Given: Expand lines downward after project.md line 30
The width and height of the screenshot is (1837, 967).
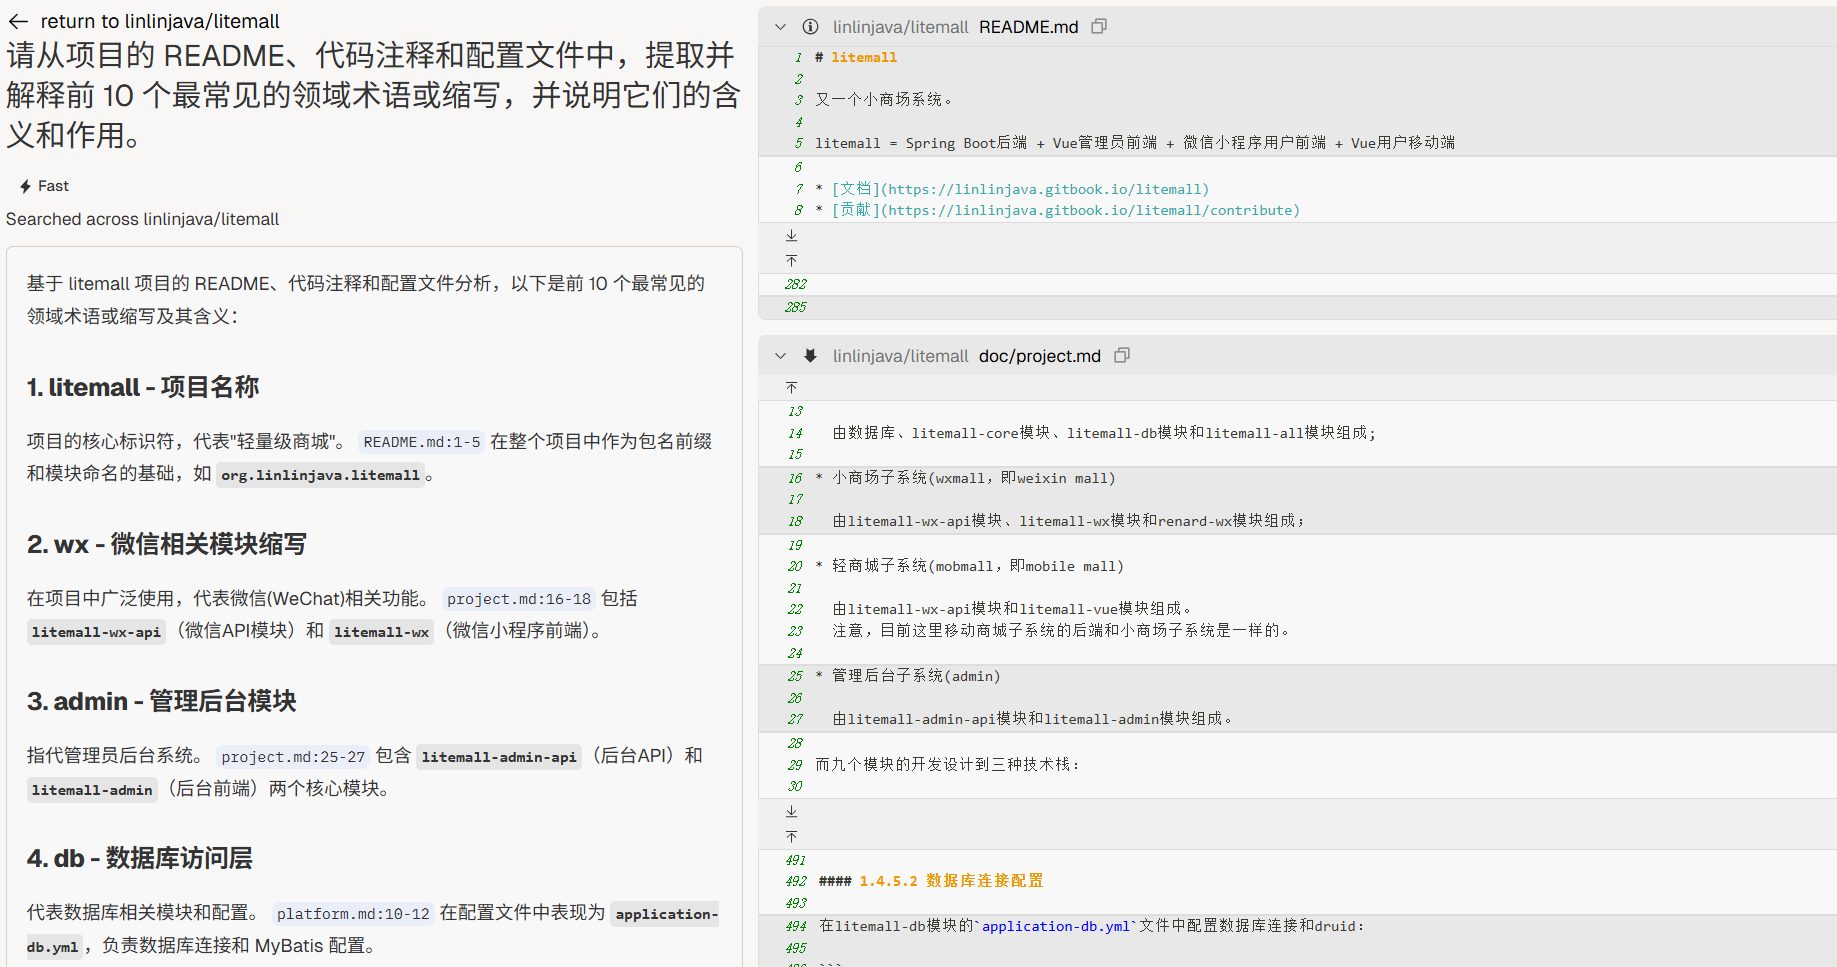Looking at the screenshot, I should tap(791, 811).
